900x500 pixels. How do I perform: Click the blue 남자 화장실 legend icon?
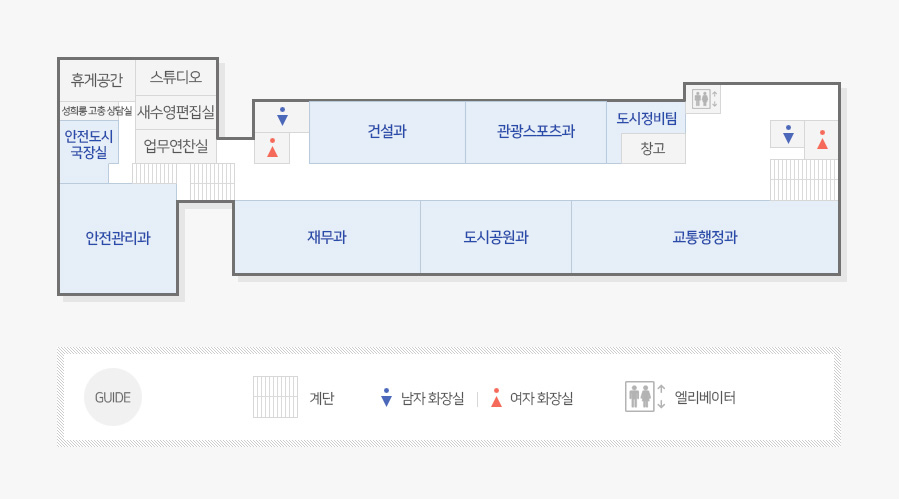click(x=386, y=397)
